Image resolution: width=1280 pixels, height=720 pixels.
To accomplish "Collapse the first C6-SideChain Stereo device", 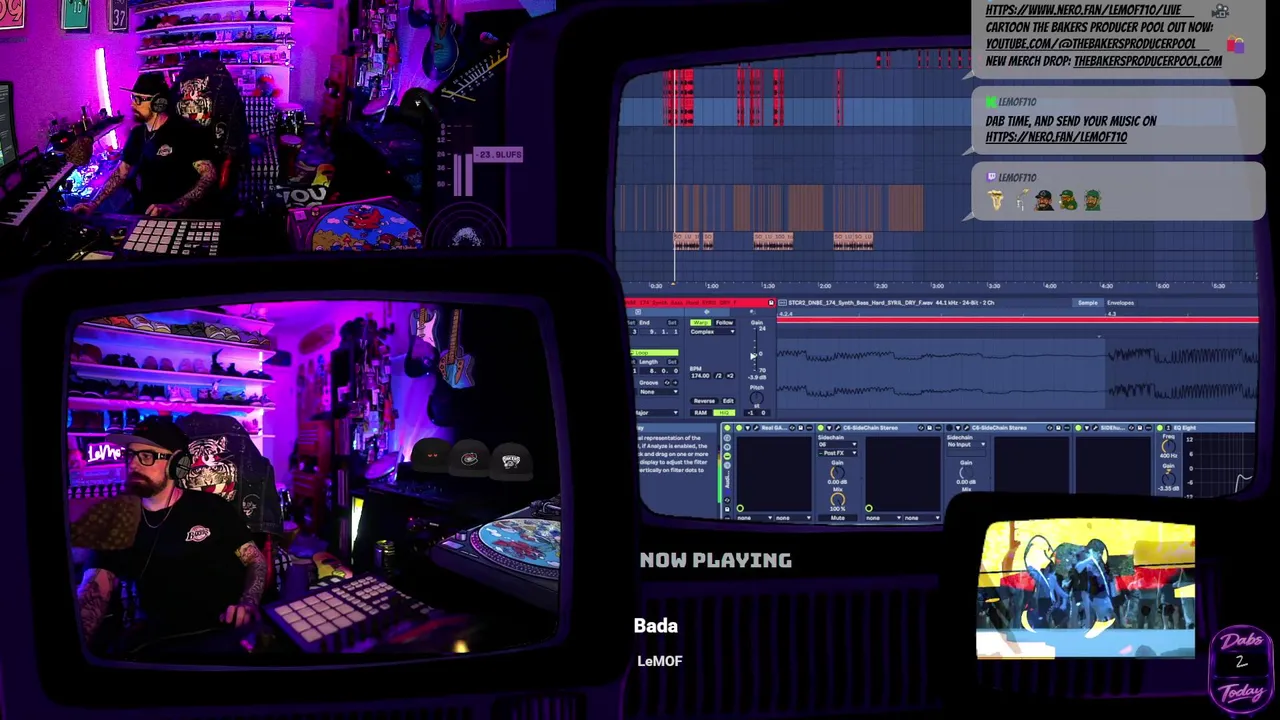I will (x=829, y=428).
